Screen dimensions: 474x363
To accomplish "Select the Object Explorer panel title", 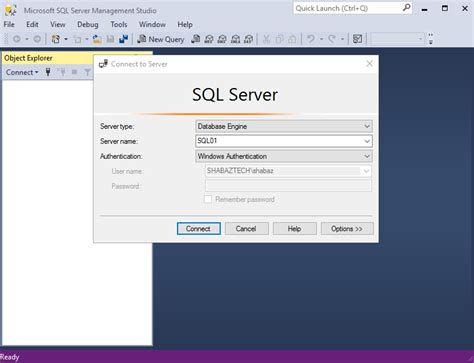I will pos(28,58).
